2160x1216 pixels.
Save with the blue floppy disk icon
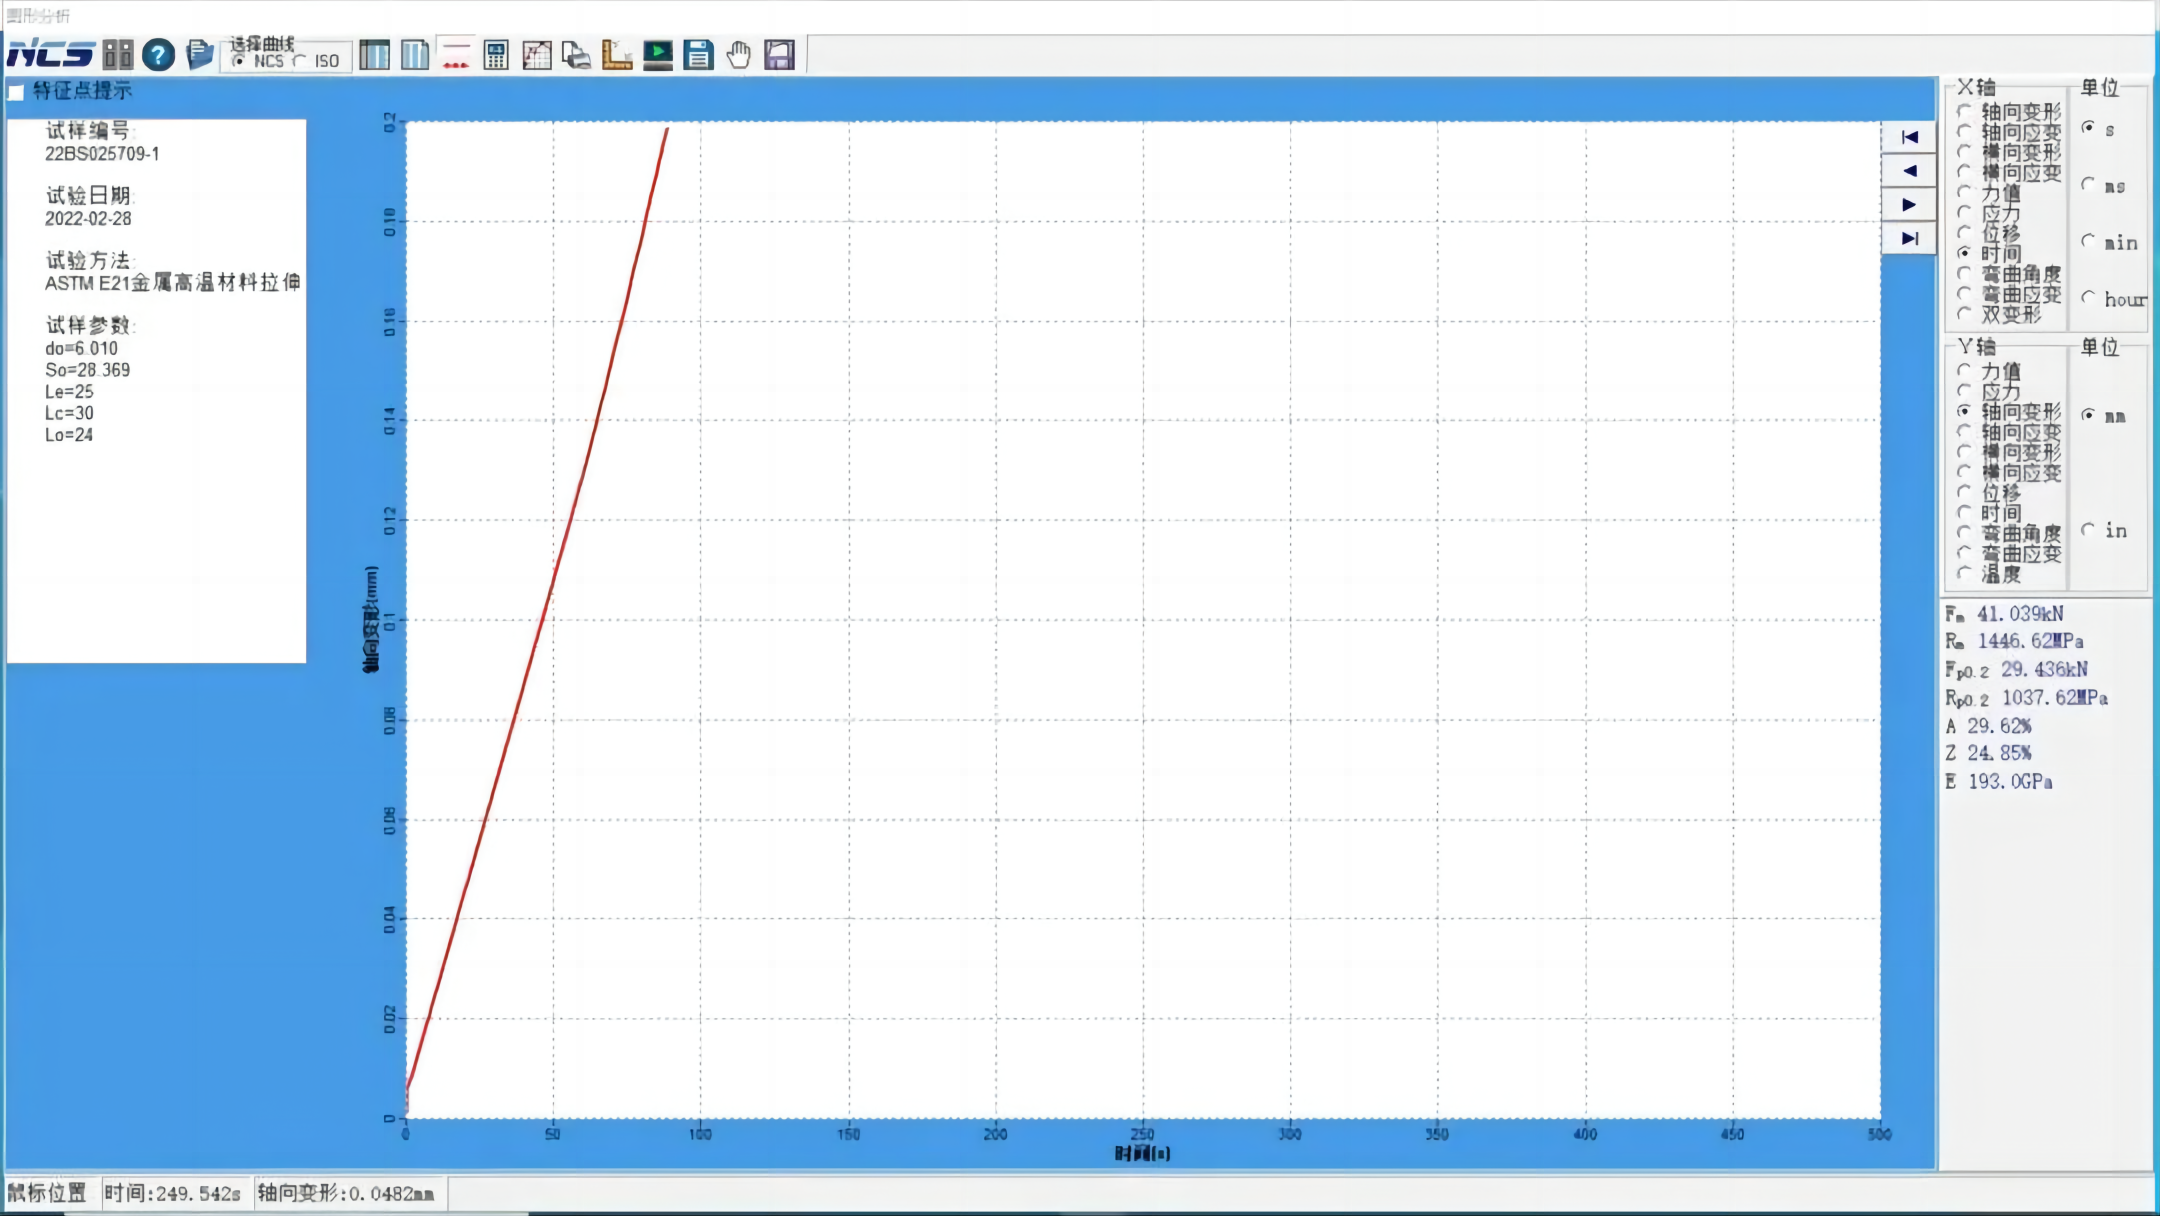coord(698,54)
